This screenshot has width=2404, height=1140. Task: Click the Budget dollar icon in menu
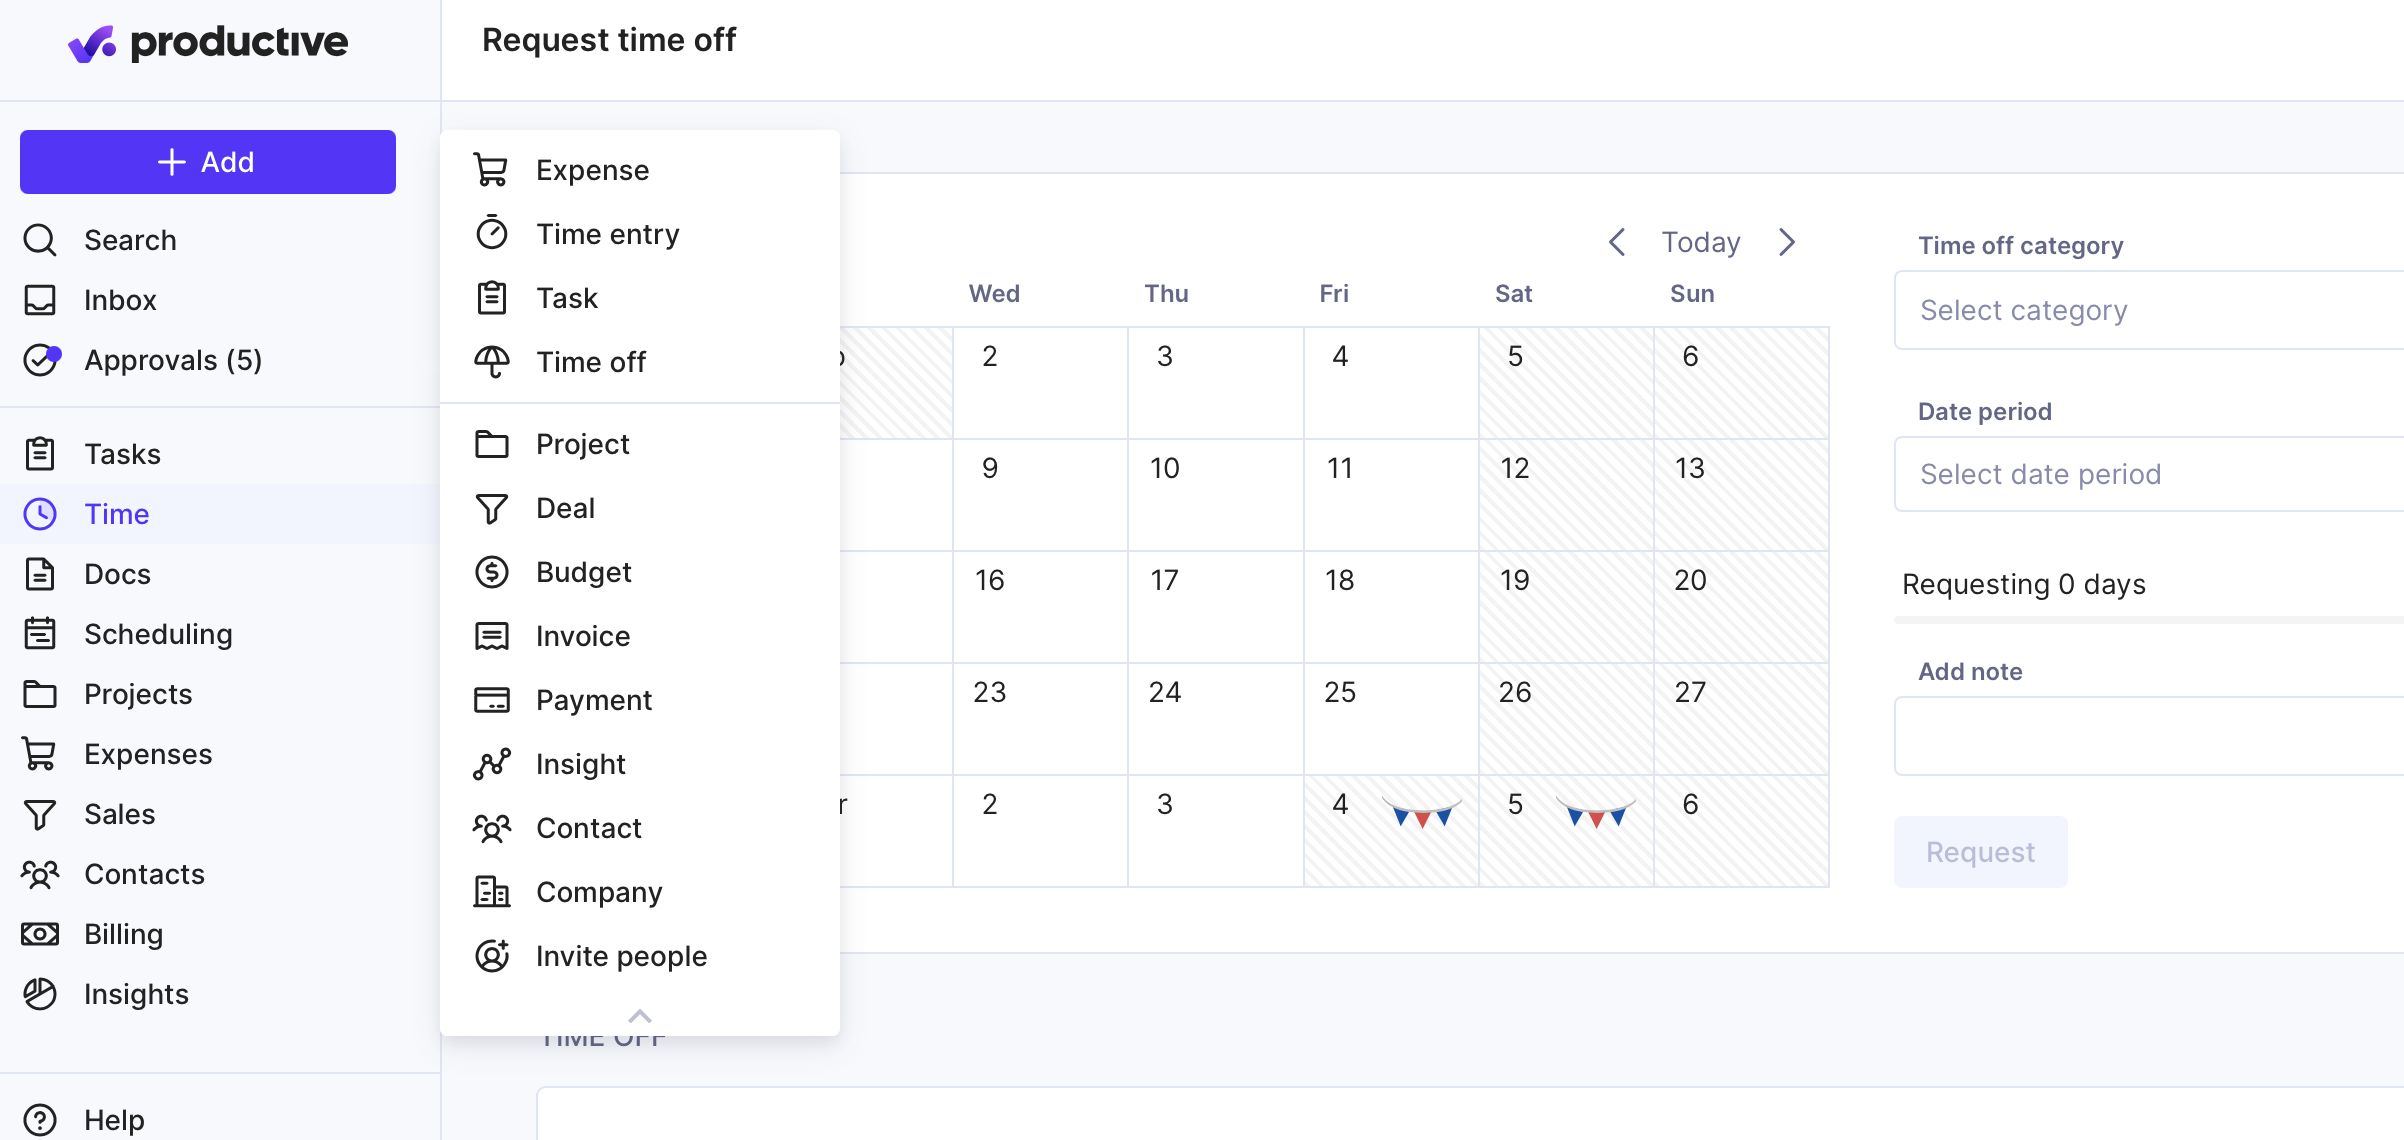pos(492,572)
